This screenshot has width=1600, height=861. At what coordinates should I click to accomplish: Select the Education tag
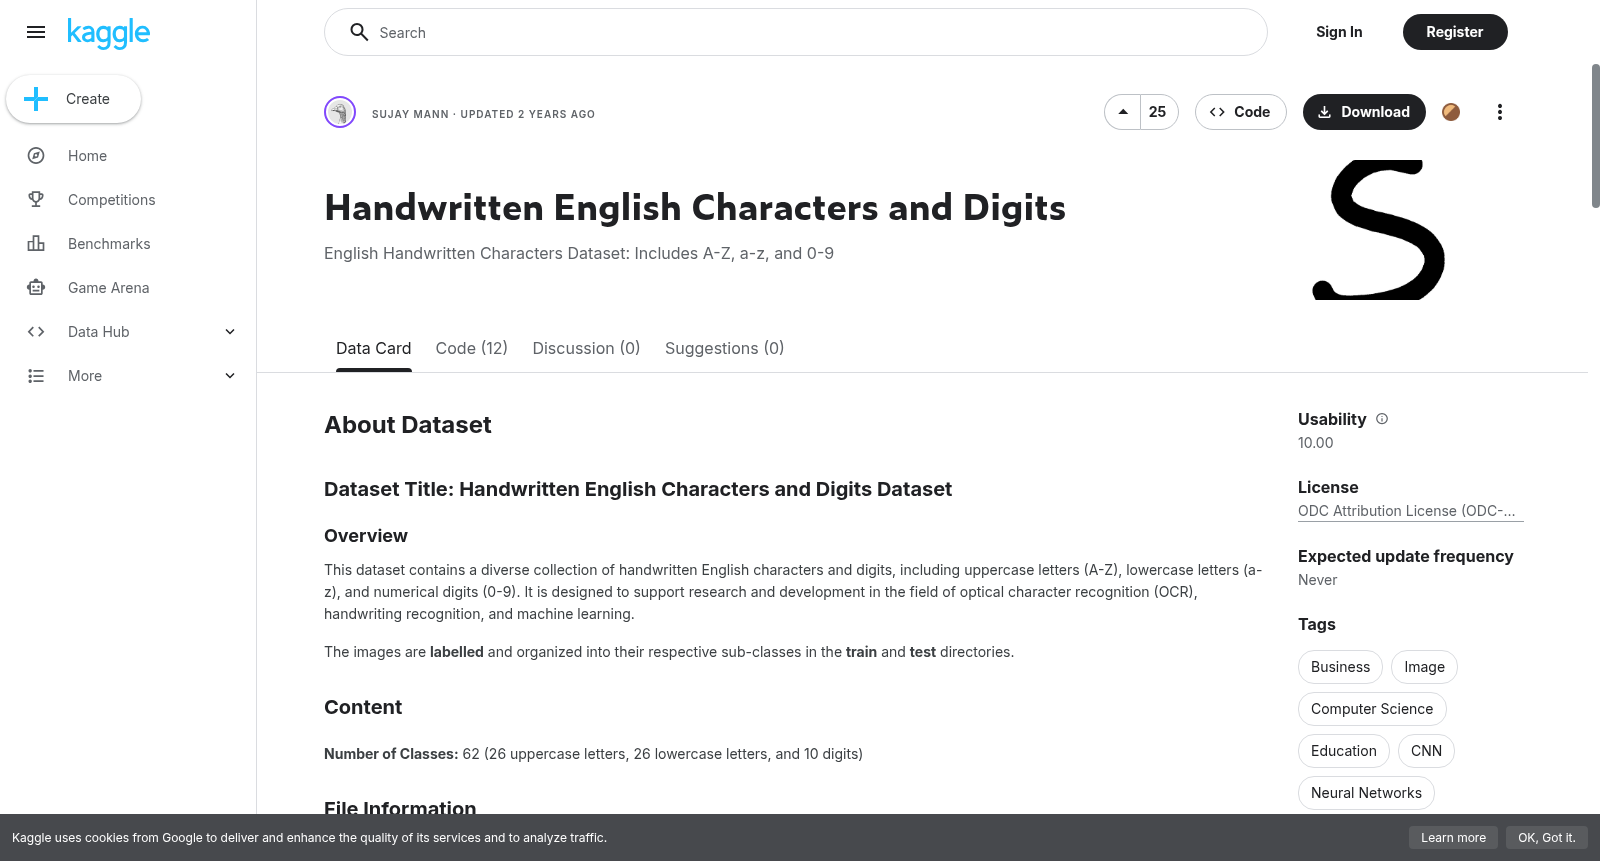(1344, 751)
